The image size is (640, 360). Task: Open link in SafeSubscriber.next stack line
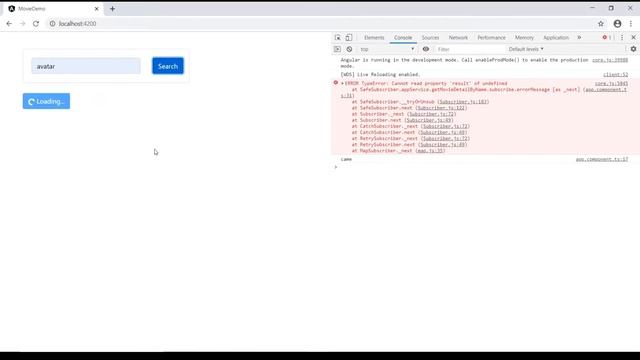(x=442, y=108)
